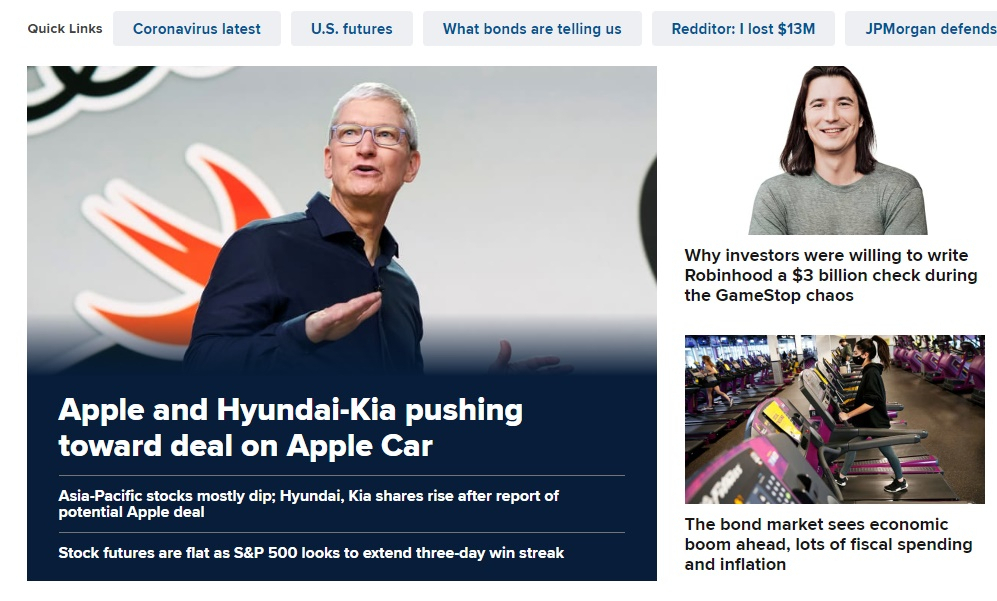The height and width of the screenshot is (601, 997).
Task: Open the Tim Cook photo on the Apple story
Action: tap(341, 219)
